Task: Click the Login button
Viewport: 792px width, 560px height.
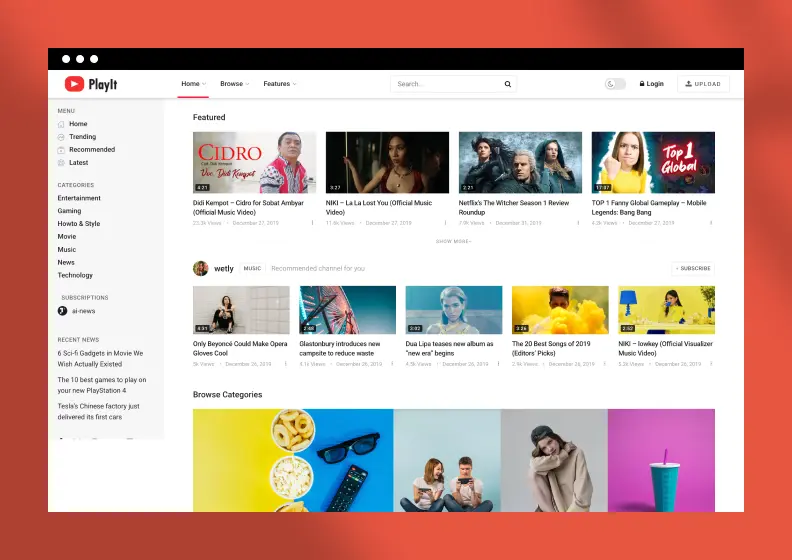Action: tap(652, 84)
